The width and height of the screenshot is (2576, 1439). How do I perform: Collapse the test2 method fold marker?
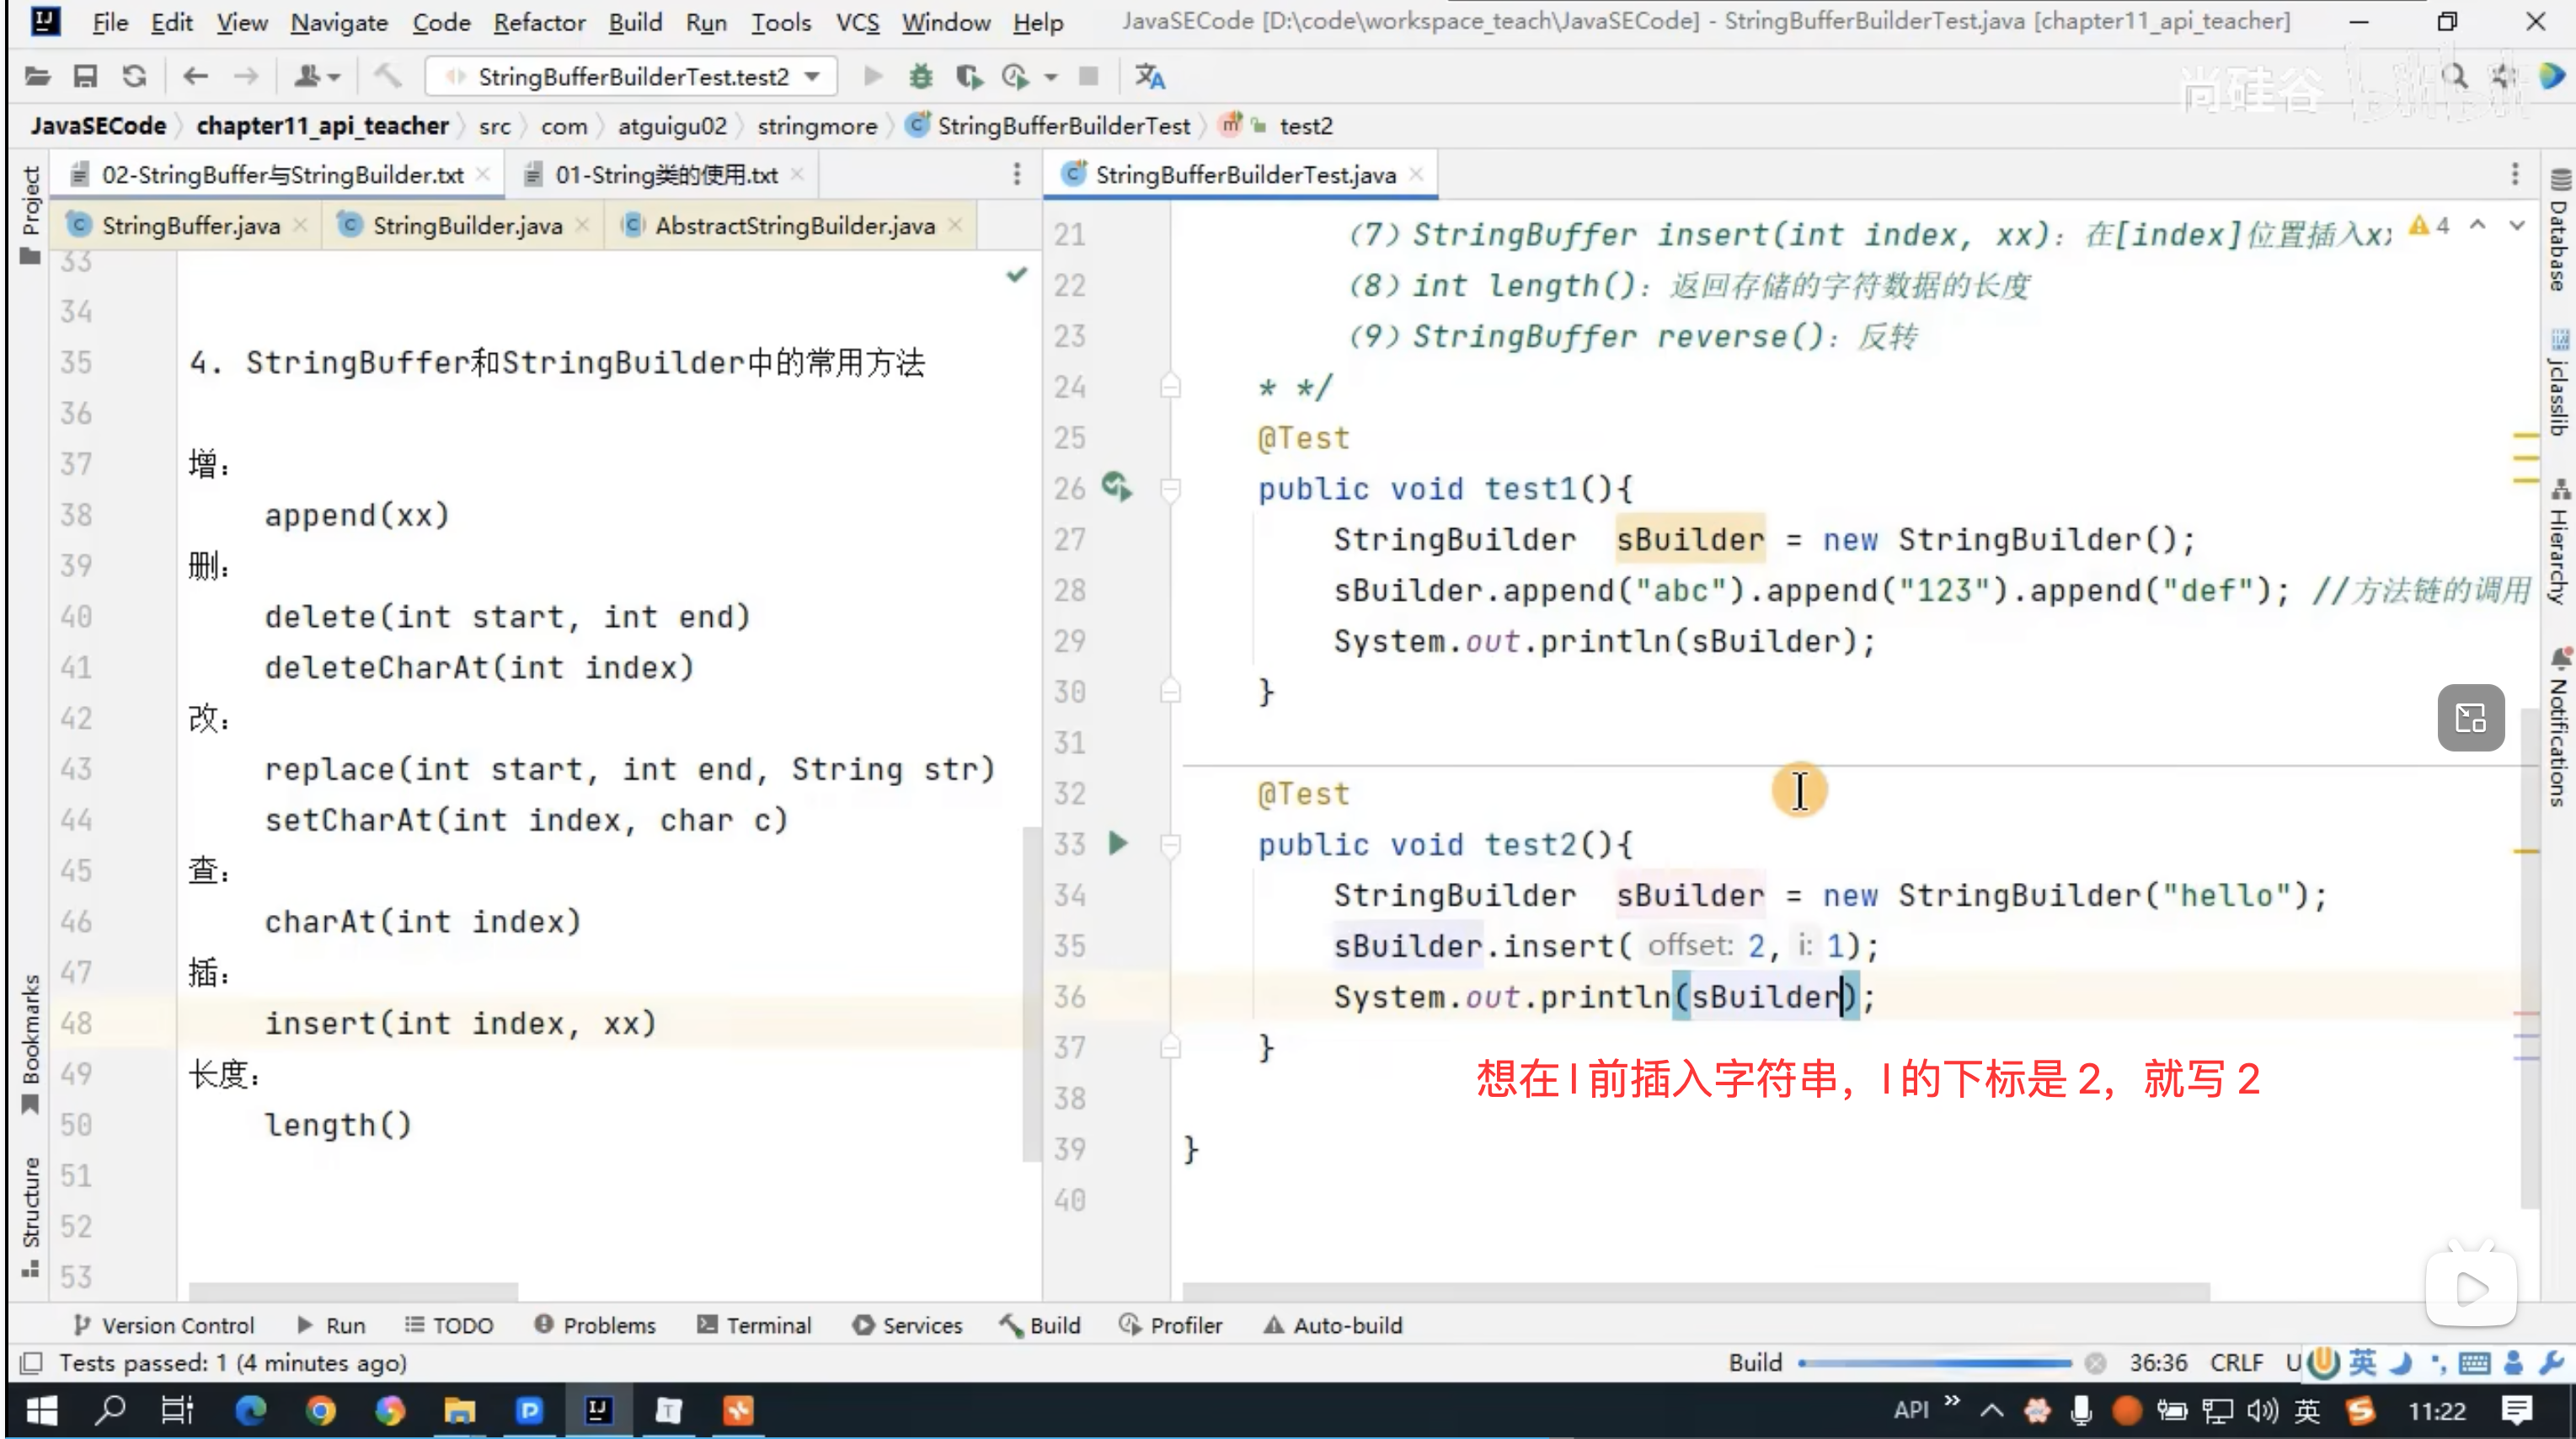click(1169, 845)
